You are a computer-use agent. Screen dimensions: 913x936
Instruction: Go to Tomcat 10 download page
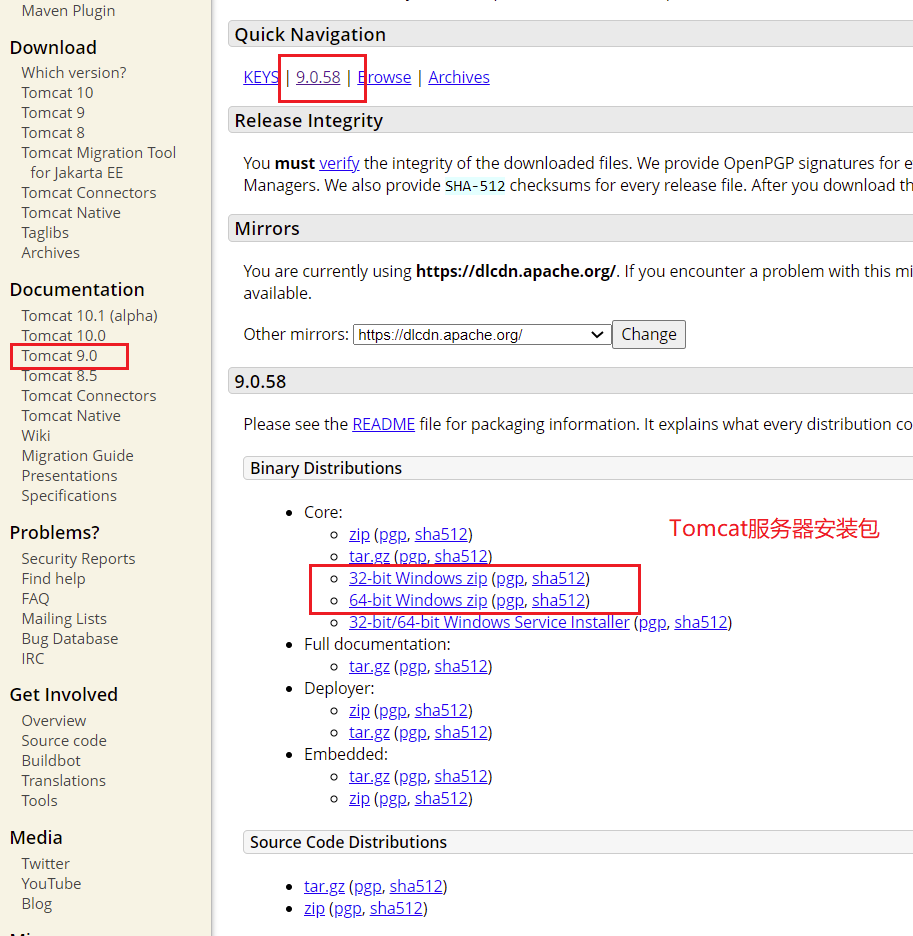coord(57,93)
